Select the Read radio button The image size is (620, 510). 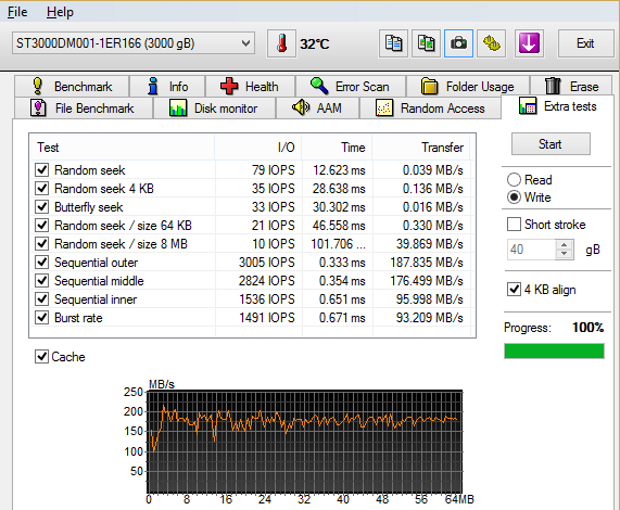tap(515, 180)
